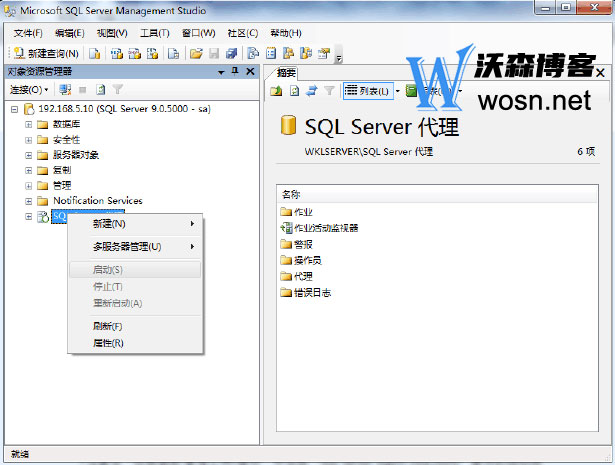
Task: Click the Refresh icon in Object Explorer toolbar
Action: click(101, 90)
